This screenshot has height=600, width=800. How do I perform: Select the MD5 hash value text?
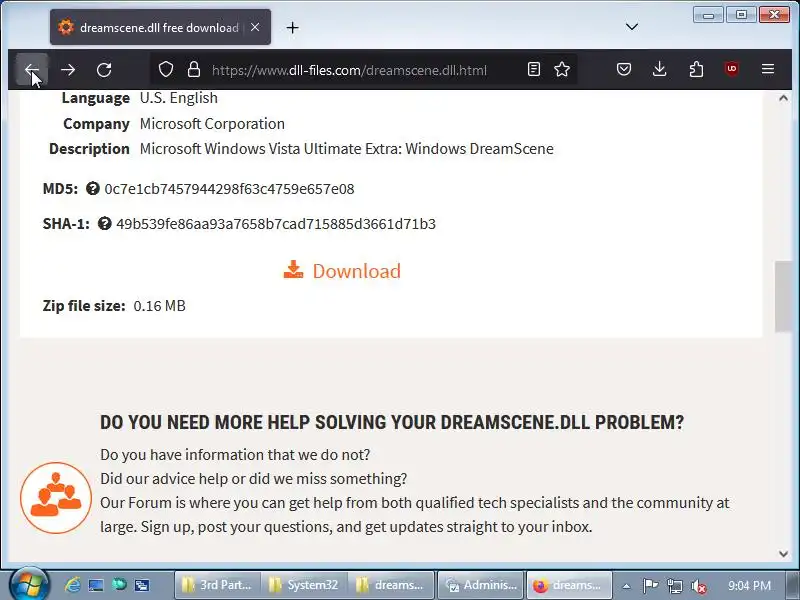[229, 189]
